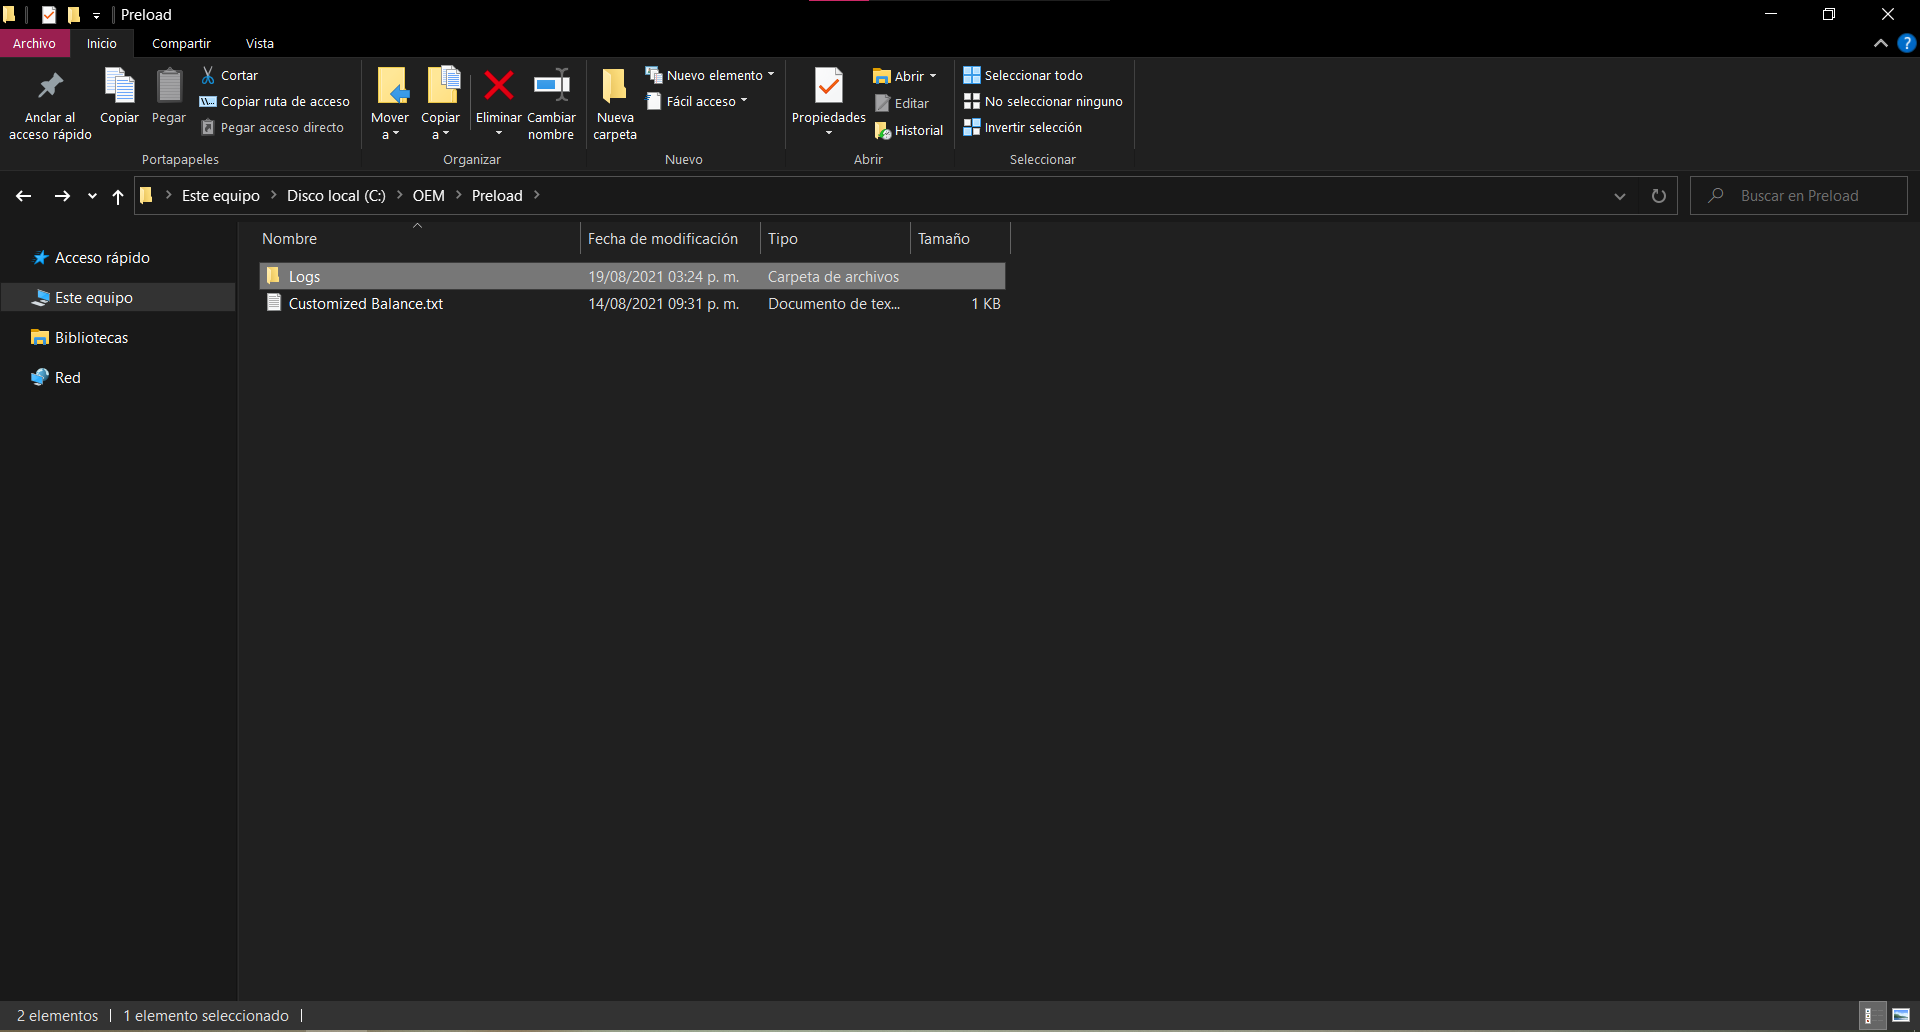The image size is (1920, 1032).
Task: Select Acceso rápido in navigation pane
Action: coord(102,258)
